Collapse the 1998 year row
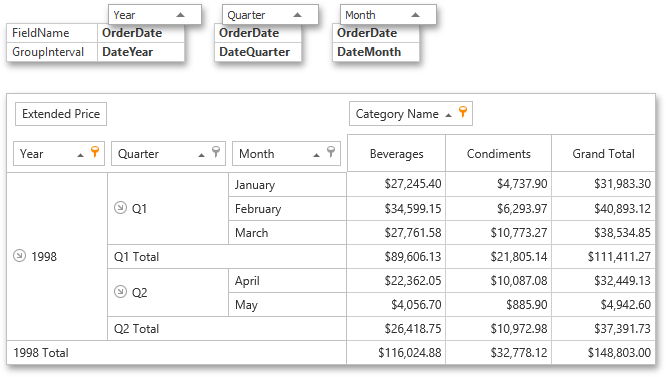Viewport: 666px width, 377px height. coord(19,256)
